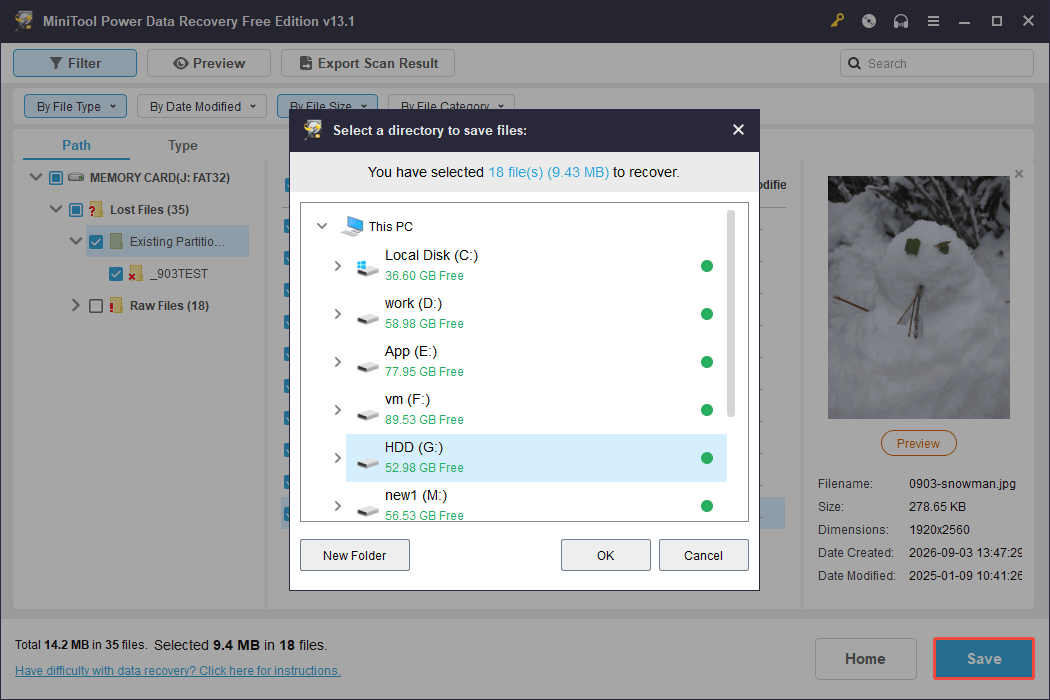
Task: Click the Memory Card drive icon
Action: [x=76, y=178]
